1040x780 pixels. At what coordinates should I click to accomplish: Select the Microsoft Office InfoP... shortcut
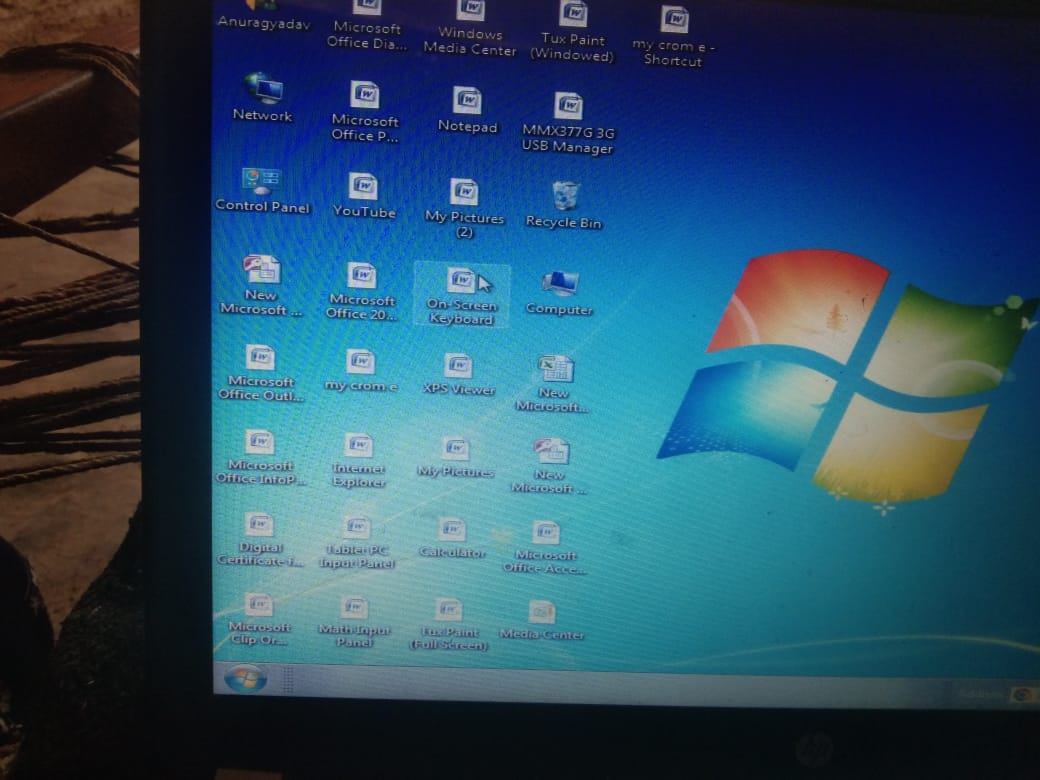tap(260, 457)
